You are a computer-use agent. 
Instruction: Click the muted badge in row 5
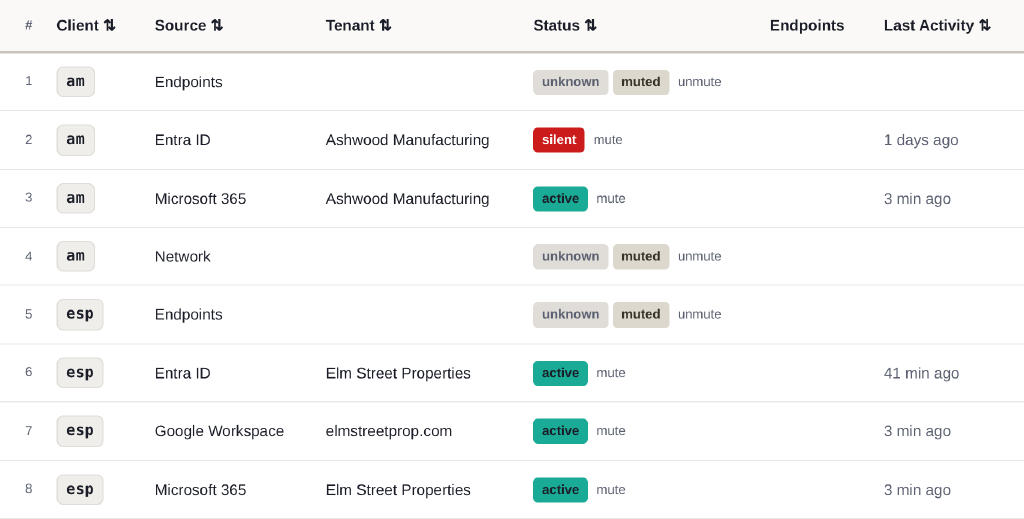[641, 315]
